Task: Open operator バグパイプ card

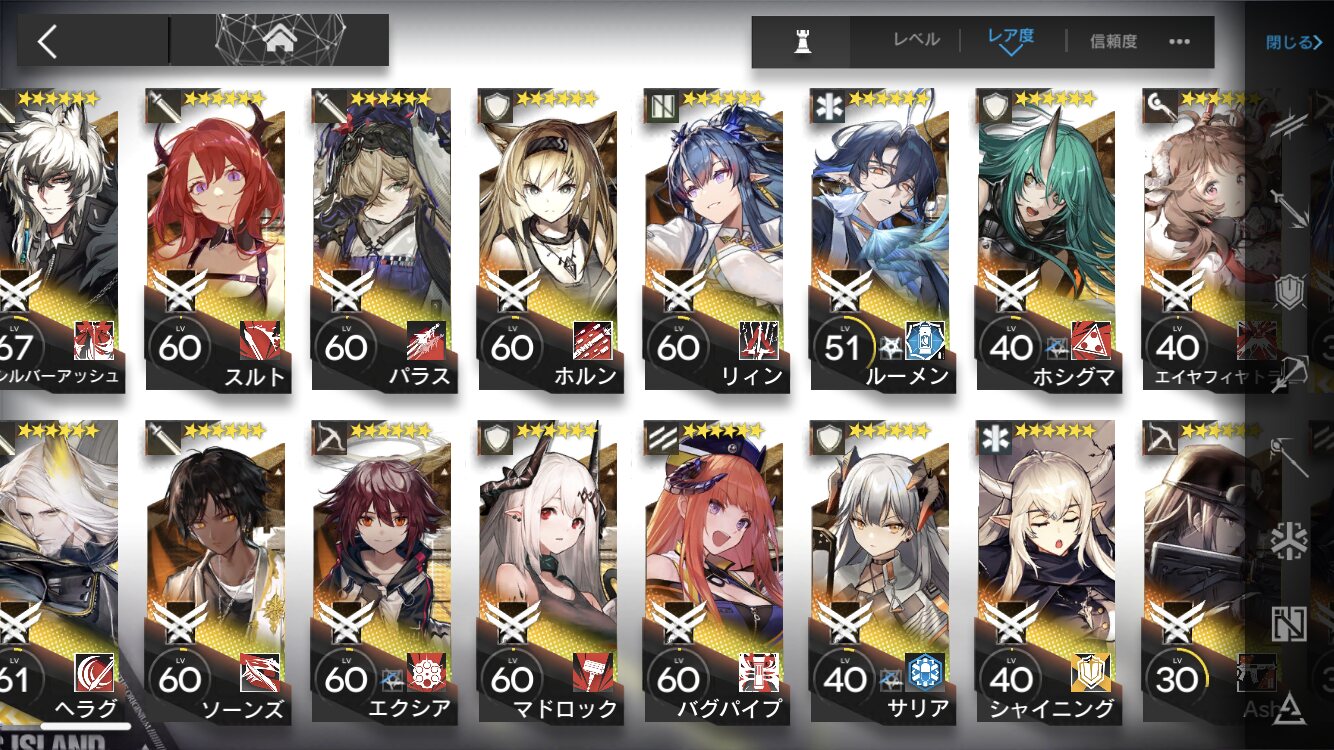Action: click(714, 571)
